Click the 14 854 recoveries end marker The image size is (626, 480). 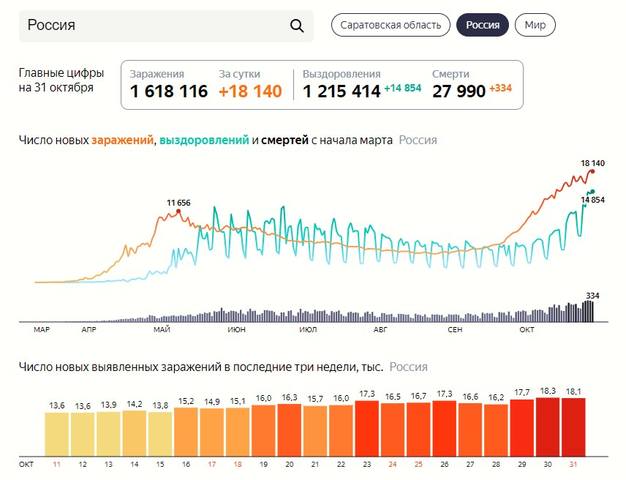click(x=592, y=191)
